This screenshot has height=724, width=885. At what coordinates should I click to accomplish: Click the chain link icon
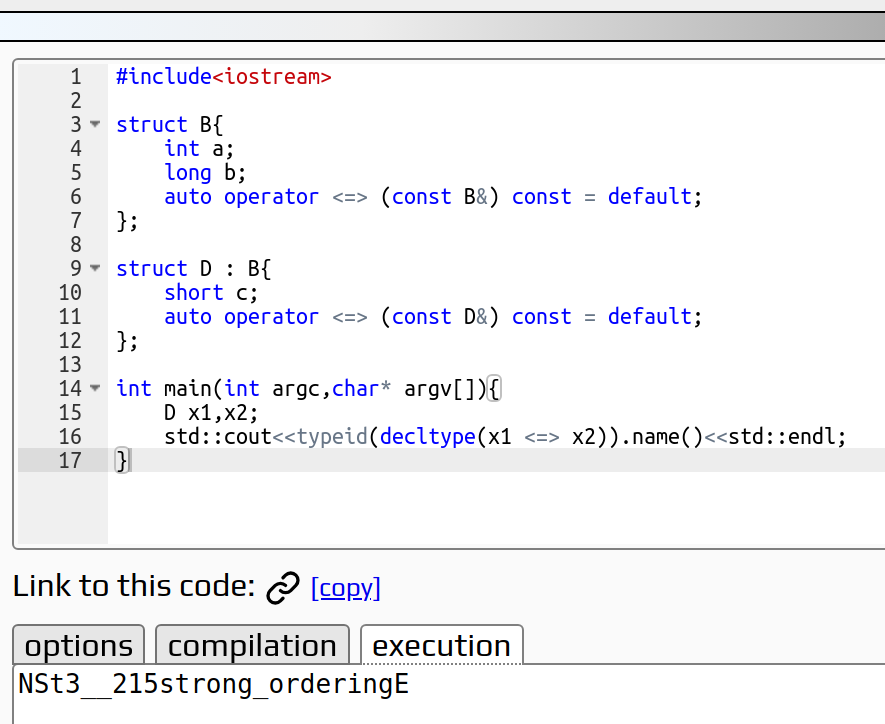283,587
